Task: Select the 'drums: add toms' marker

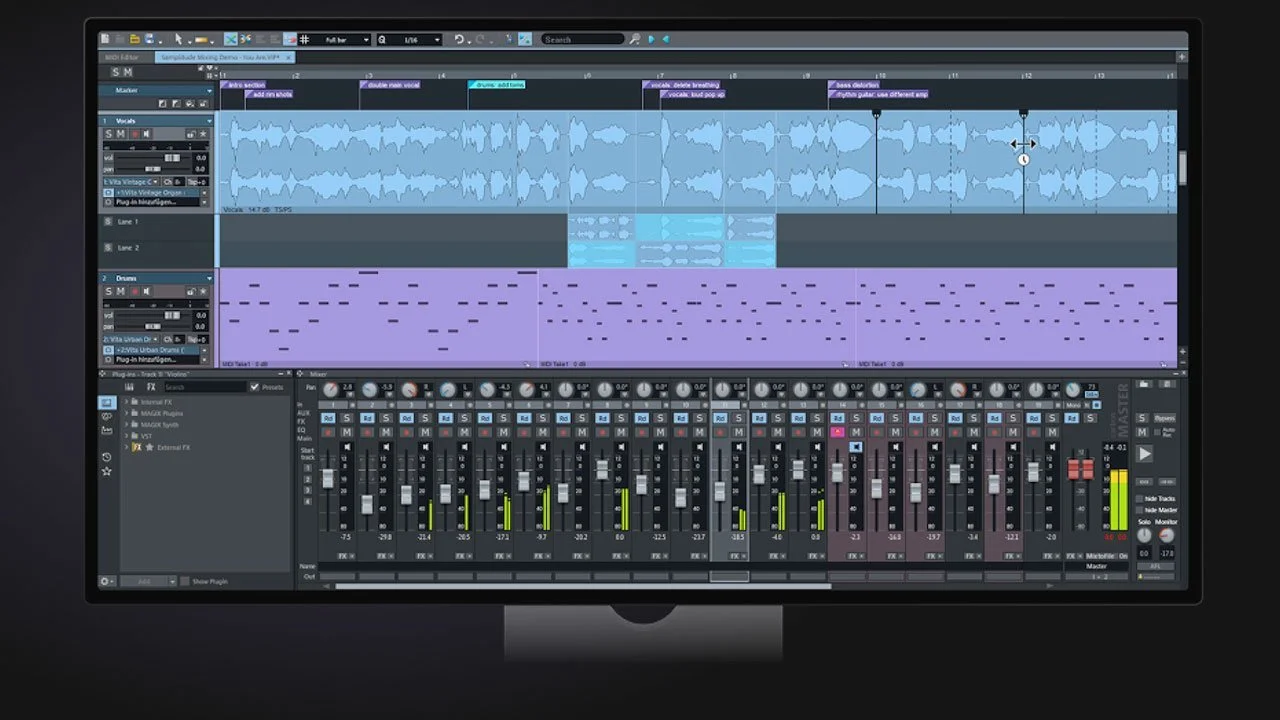Action: coord(497,85)
